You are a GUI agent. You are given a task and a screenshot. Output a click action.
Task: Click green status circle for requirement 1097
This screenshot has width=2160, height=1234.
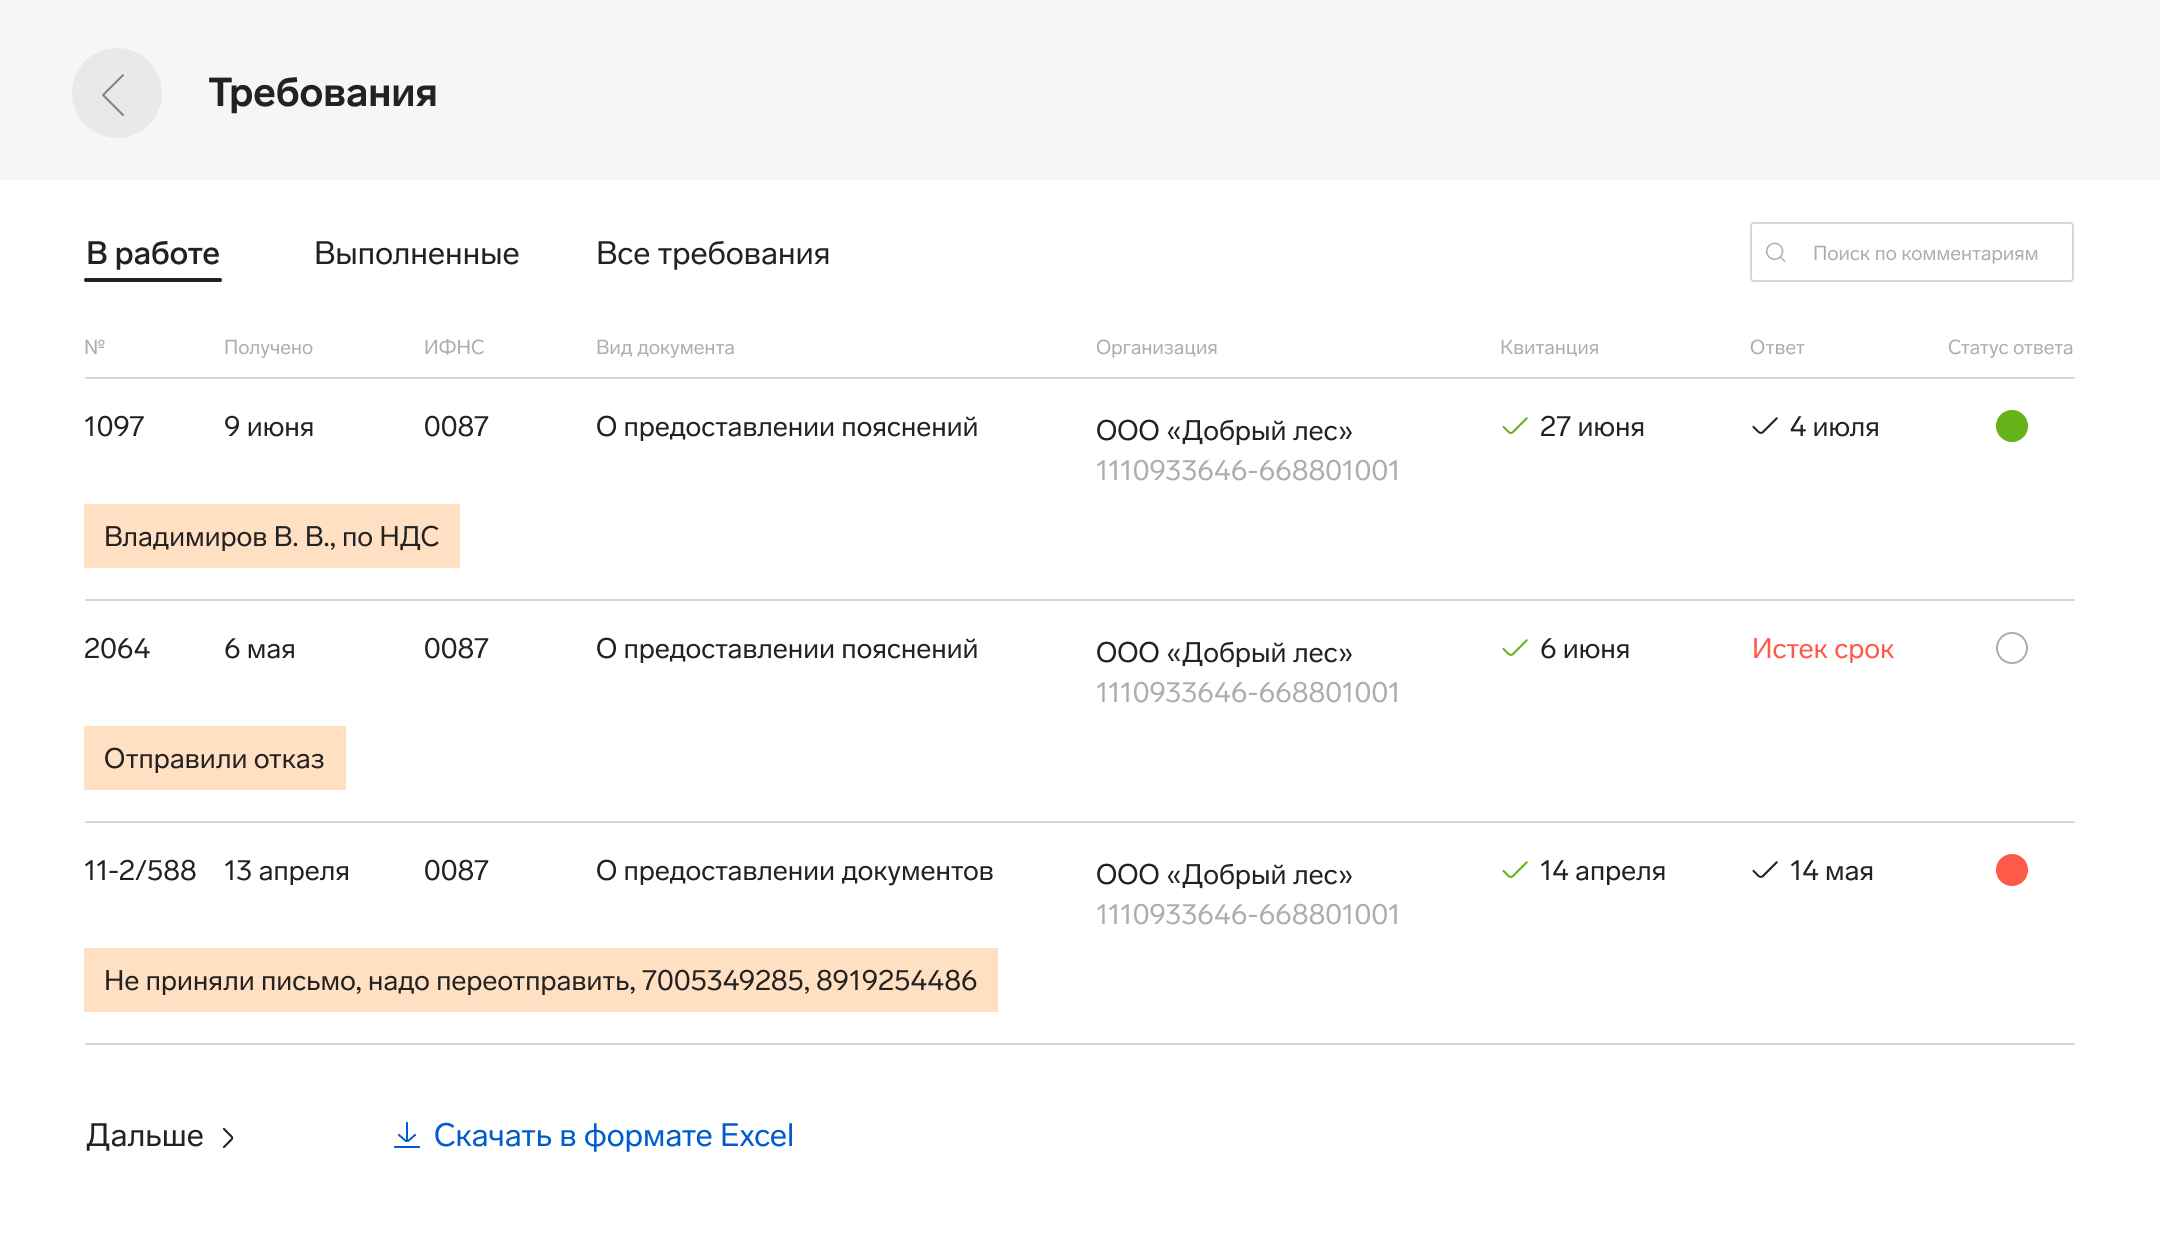pyautogui.click(x=2011, y=427)
